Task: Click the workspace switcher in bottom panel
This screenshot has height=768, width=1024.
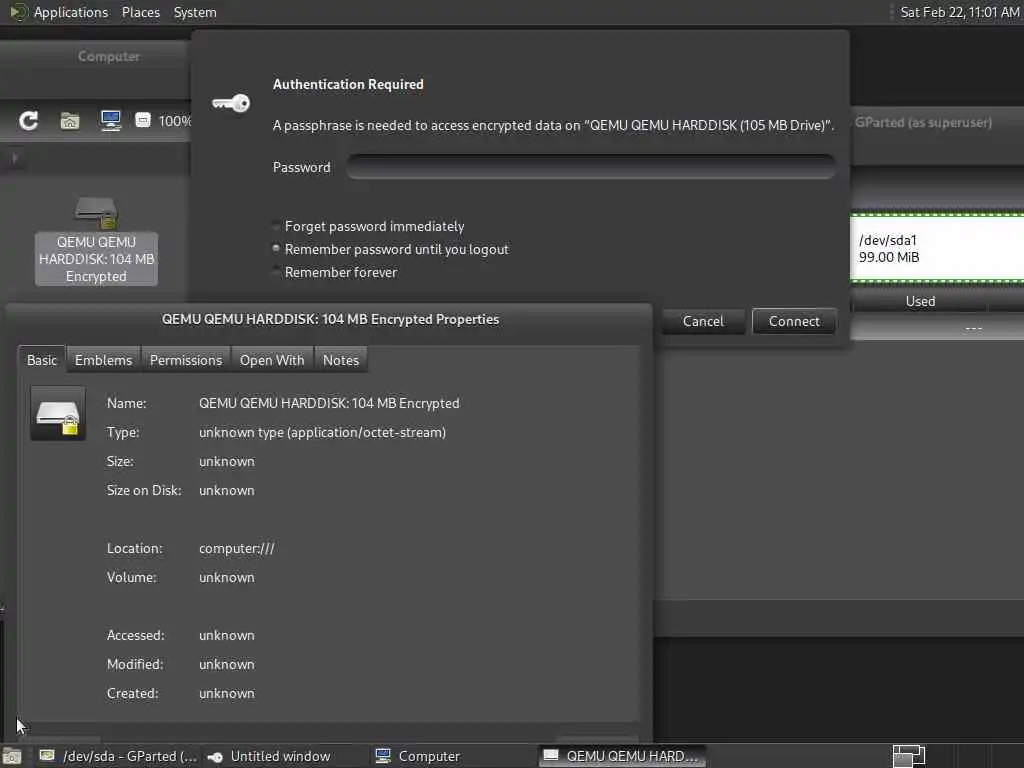Action: coord(909,756)
